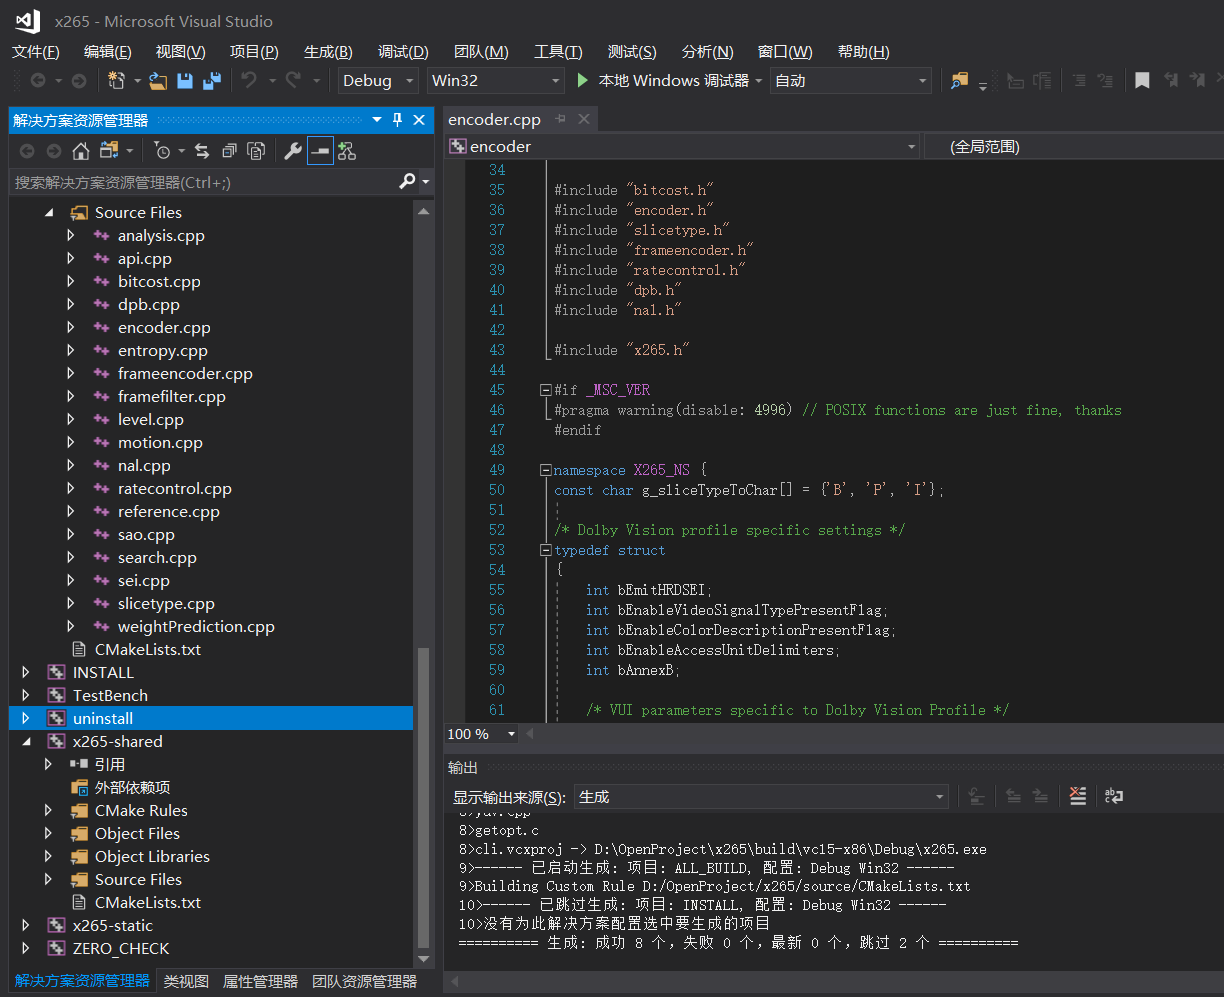Click the Save icon in main toolbar
This screenshot has width=1224, height=997.
(185, 81)
